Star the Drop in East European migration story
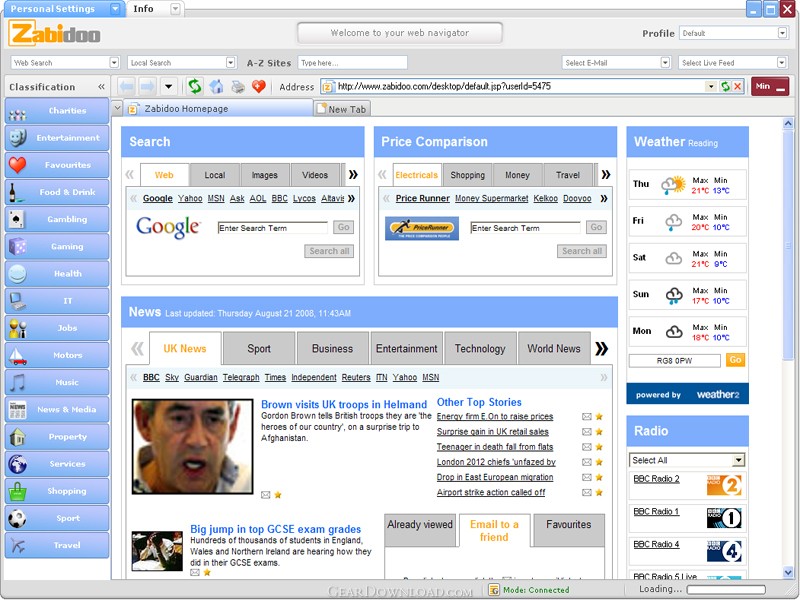 (599, 478)
